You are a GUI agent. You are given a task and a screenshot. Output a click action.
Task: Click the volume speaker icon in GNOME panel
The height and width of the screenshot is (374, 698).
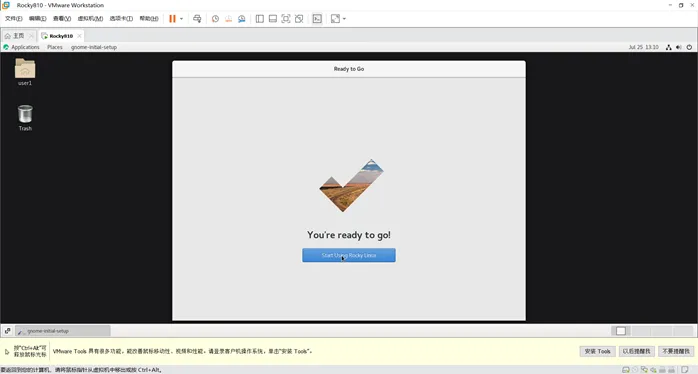point(678,47)
